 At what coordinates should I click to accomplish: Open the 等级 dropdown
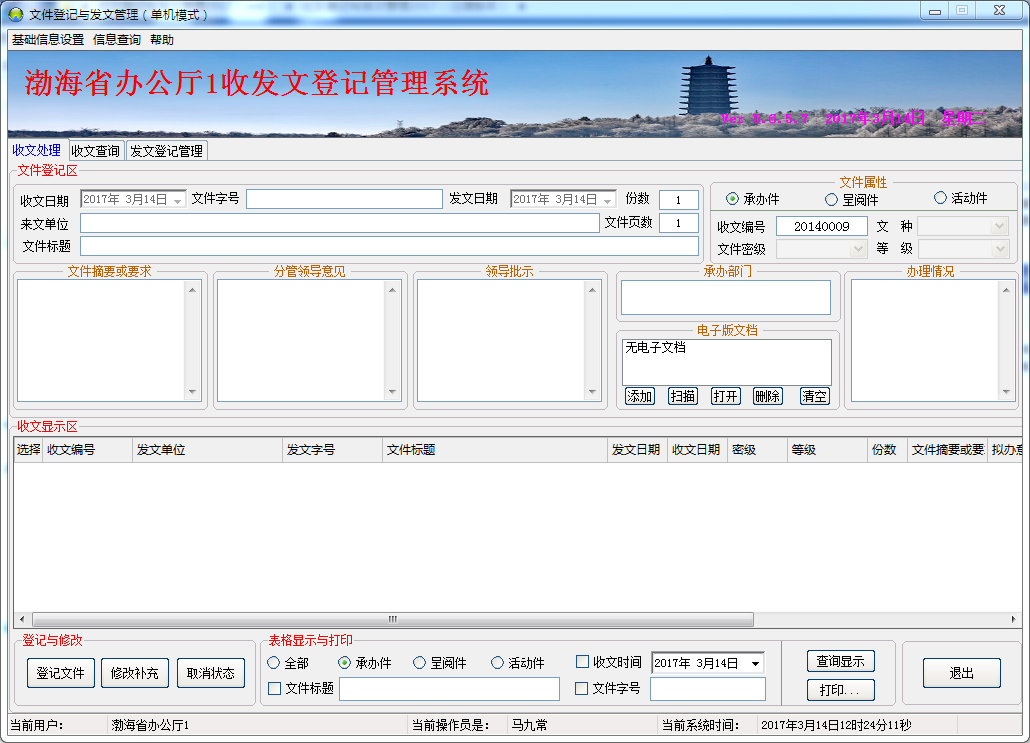(x=999, y=249)
